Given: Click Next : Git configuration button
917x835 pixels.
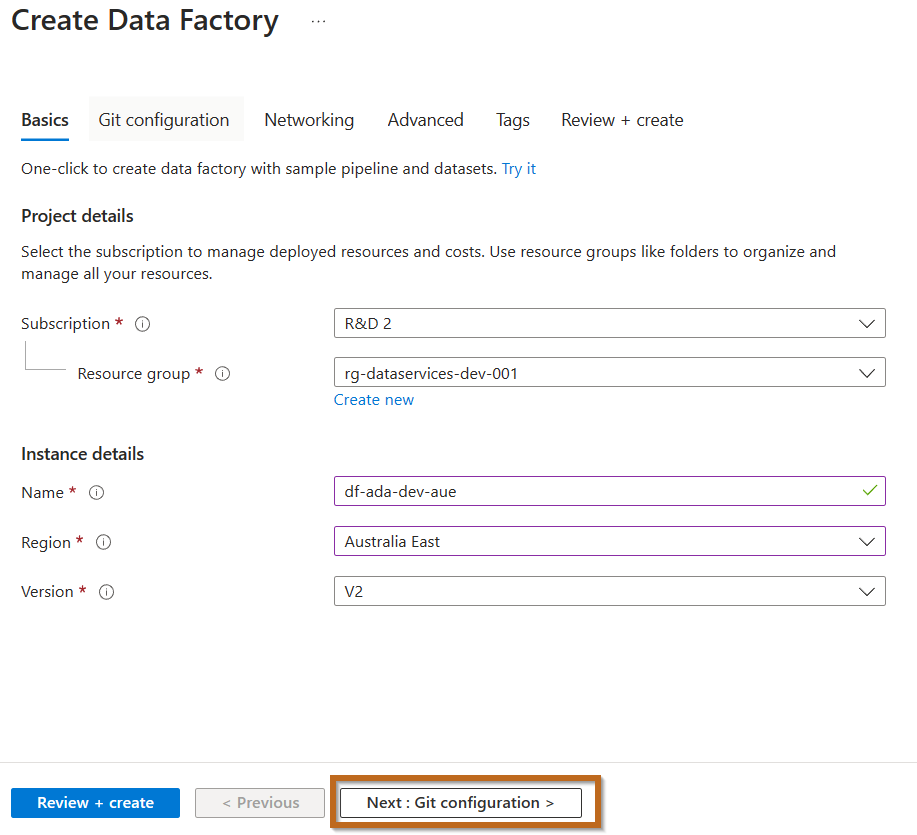Looking at the screenshot, I should click(461, 803).
